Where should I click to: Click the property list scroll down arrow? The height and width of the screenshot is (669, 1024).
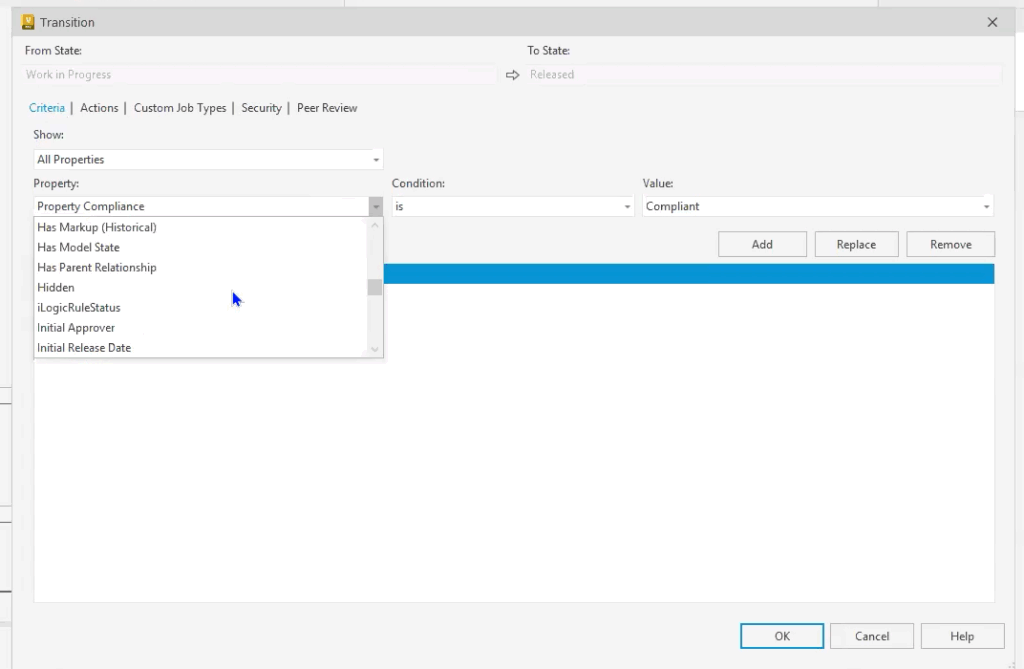(375, 349)
